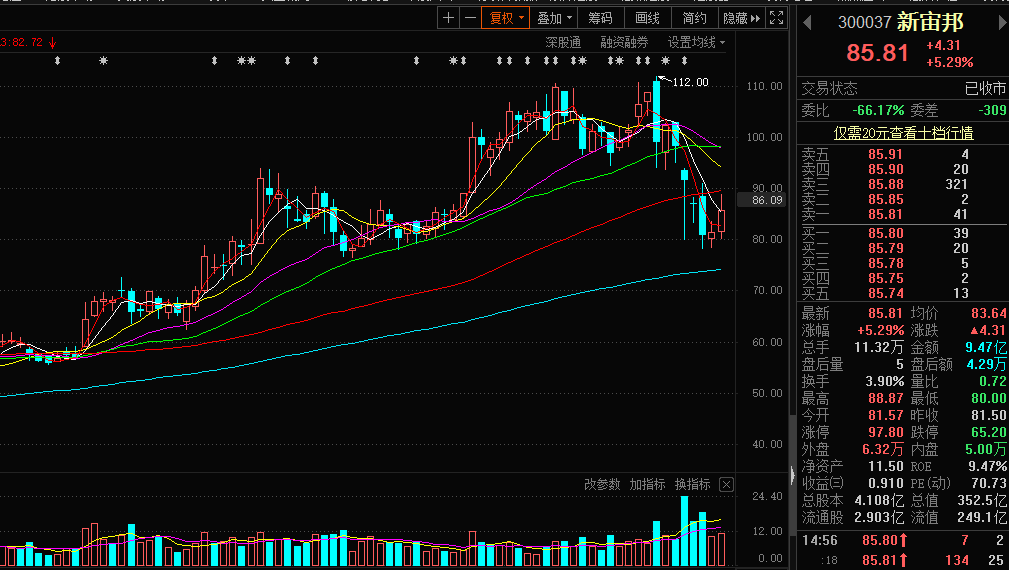The image size is (1009, 570).
Task: Click the 交易状态 trading status label
Action: [829, 88]
